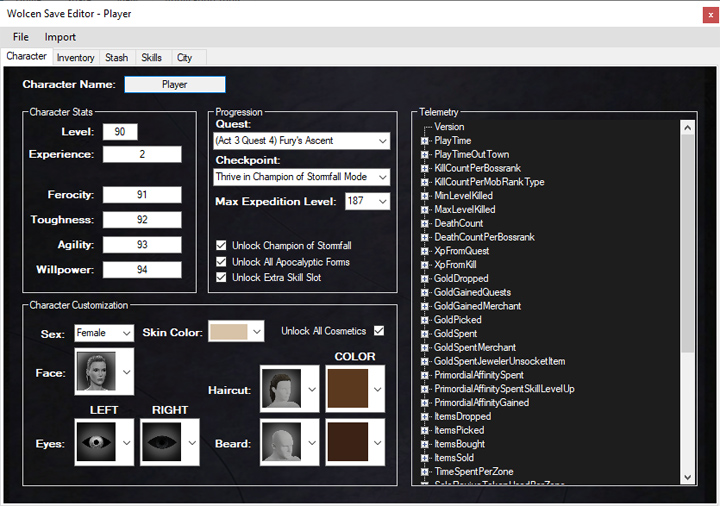Pick the Skin Color swatch
The width and height of the screenshot is (720, 506).
[x=228, y=332]
